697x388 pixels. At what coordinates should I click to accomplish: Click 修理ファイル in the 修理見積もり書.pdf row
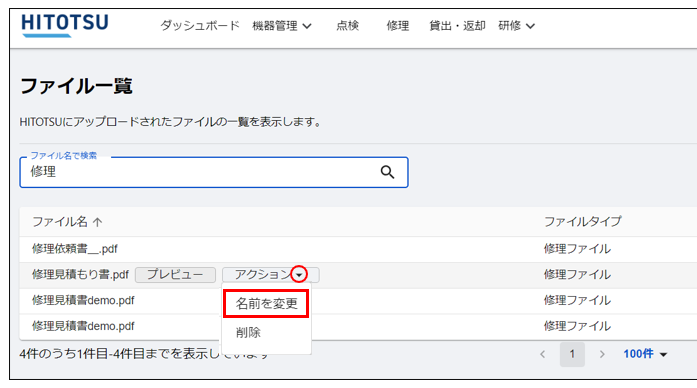pos(577,275)
